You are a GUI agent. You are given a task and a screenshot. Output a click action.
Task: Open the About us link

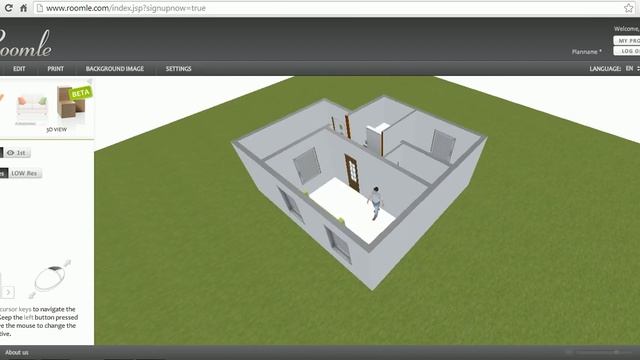[17, 352]
